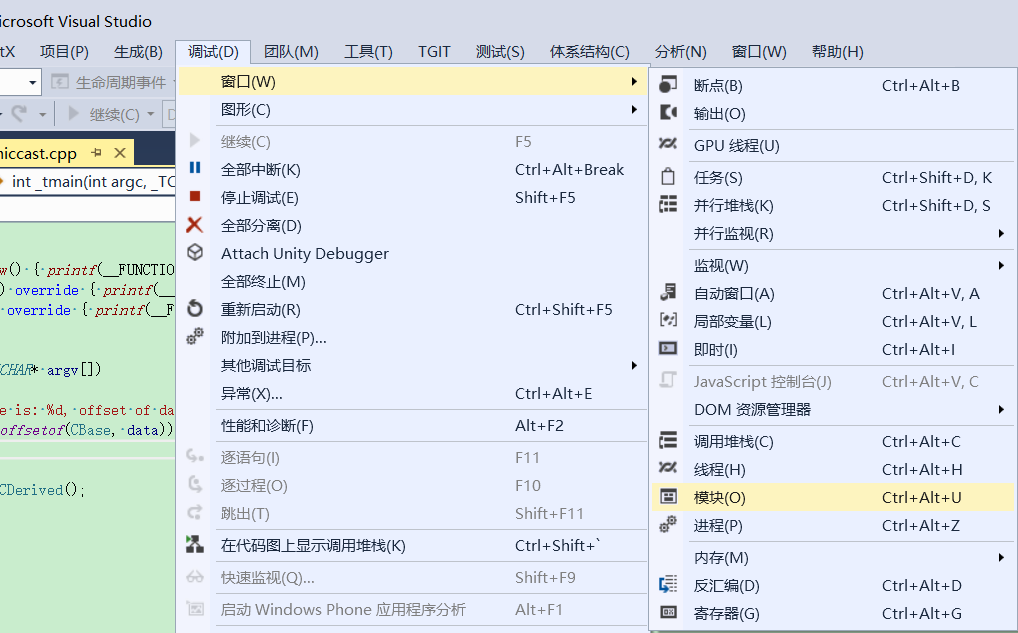Select 模块(O) in the Windows submenu
Screen dimensions: 1018x633
(x=833, y=497)
